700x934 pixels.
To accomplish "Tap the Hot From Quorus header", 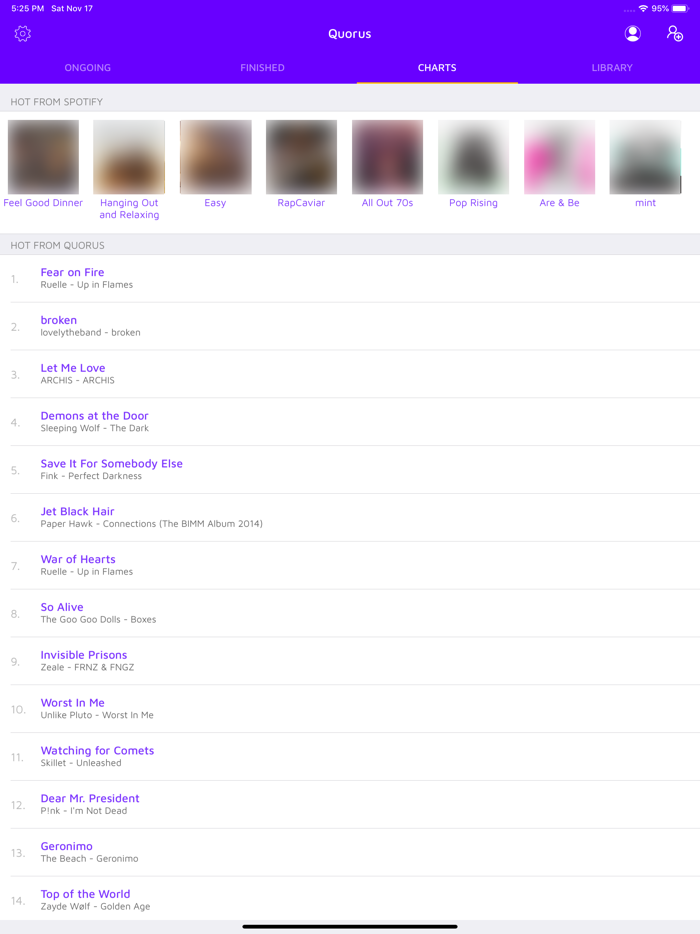I will [57, 245].
